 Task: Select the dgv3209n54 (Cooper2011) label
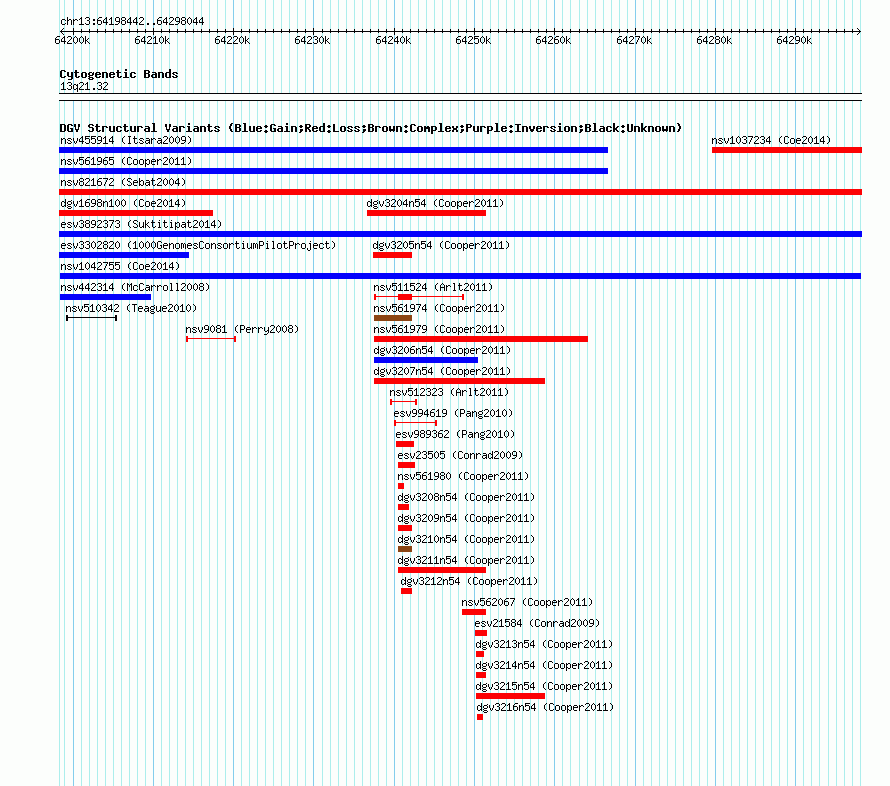466,518
